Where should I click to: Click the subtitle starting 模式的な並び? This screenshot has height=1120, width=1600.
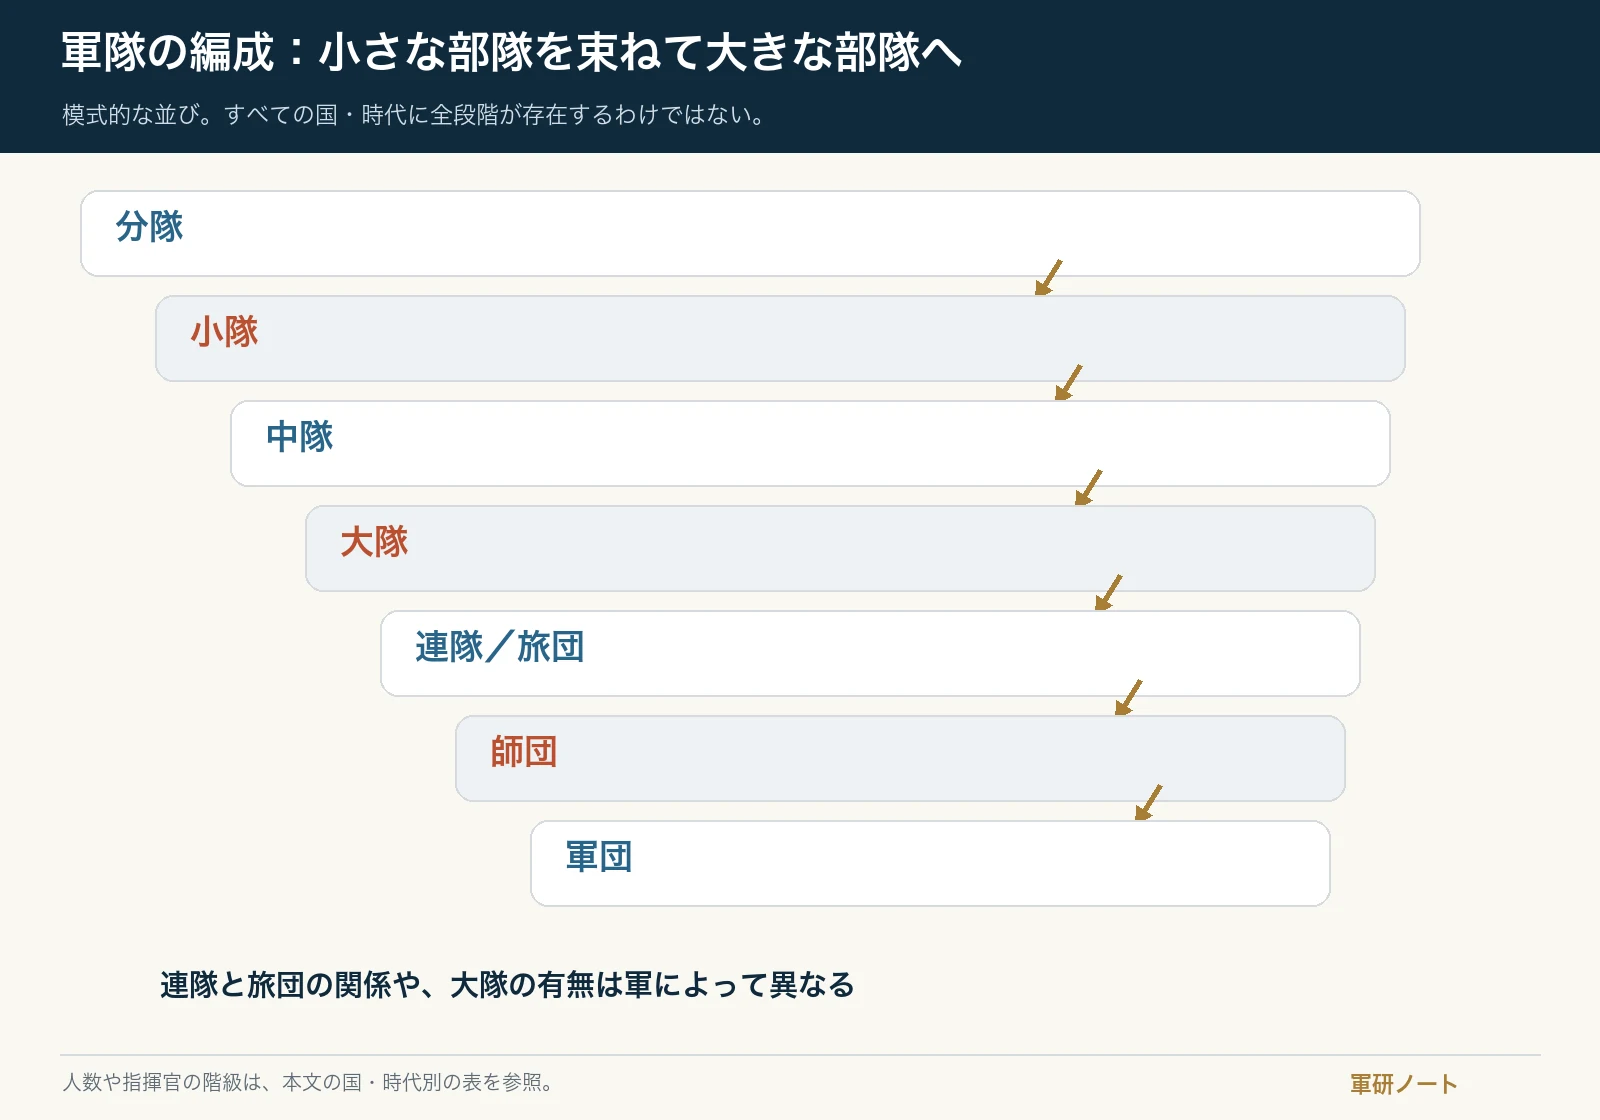tap(413, 115)
